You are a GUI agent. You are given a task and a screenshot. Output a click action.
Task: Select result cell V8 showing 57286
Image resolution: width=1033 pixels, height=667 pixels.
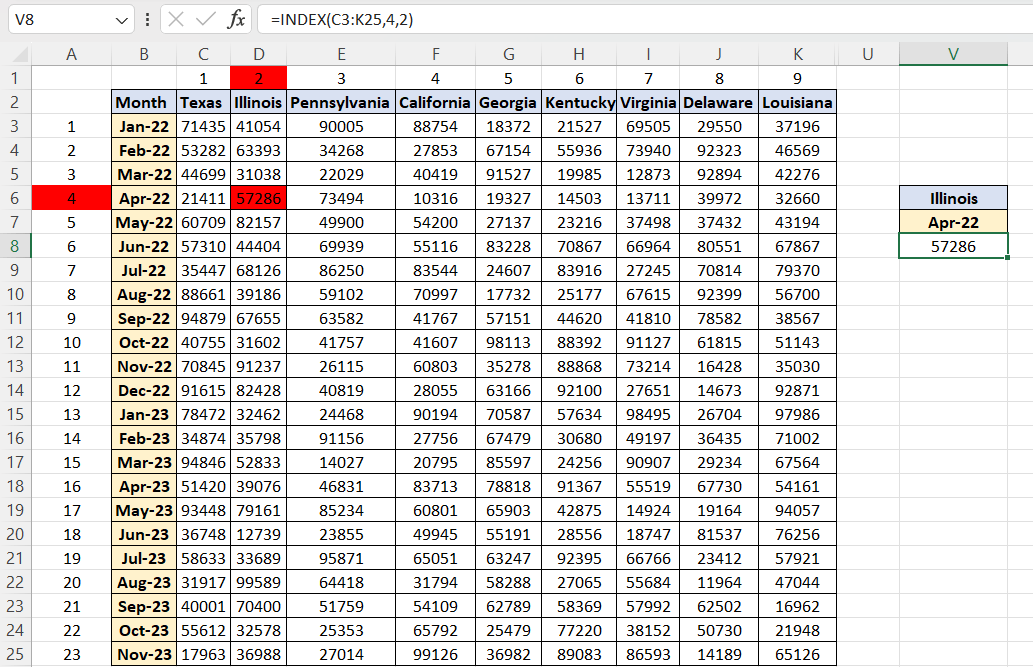(x=953, y=246)
